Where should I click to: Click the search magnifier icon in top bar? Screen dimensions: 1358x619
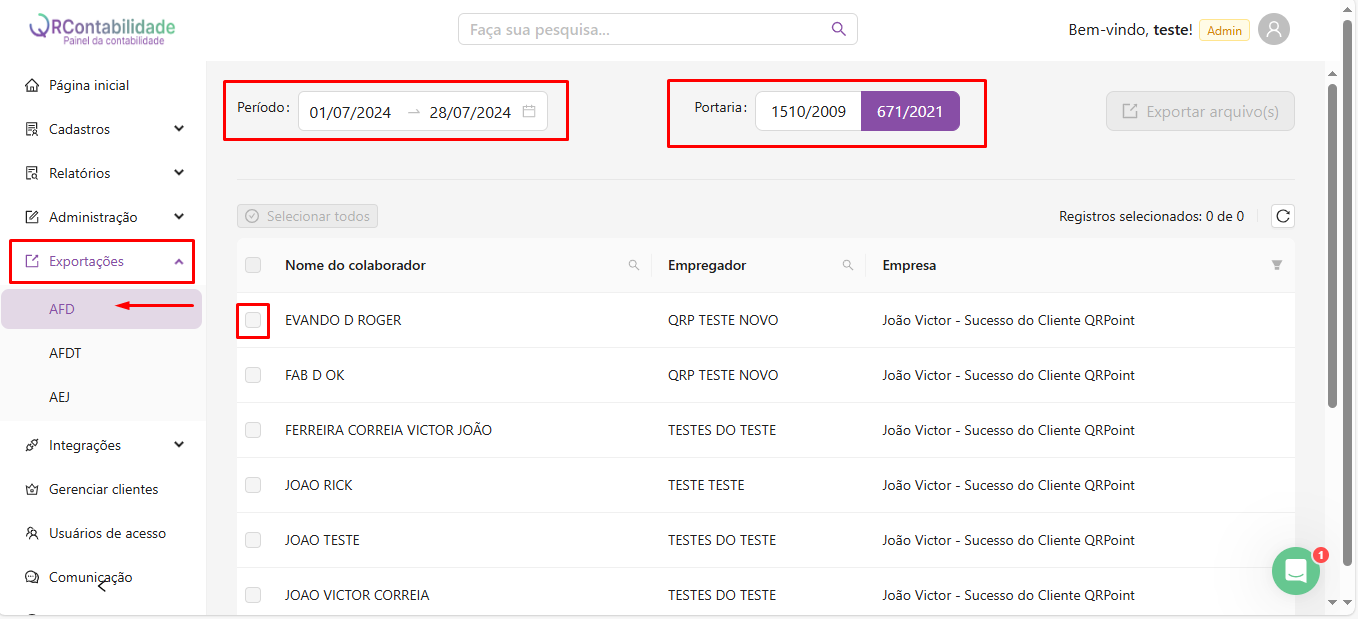839,29
